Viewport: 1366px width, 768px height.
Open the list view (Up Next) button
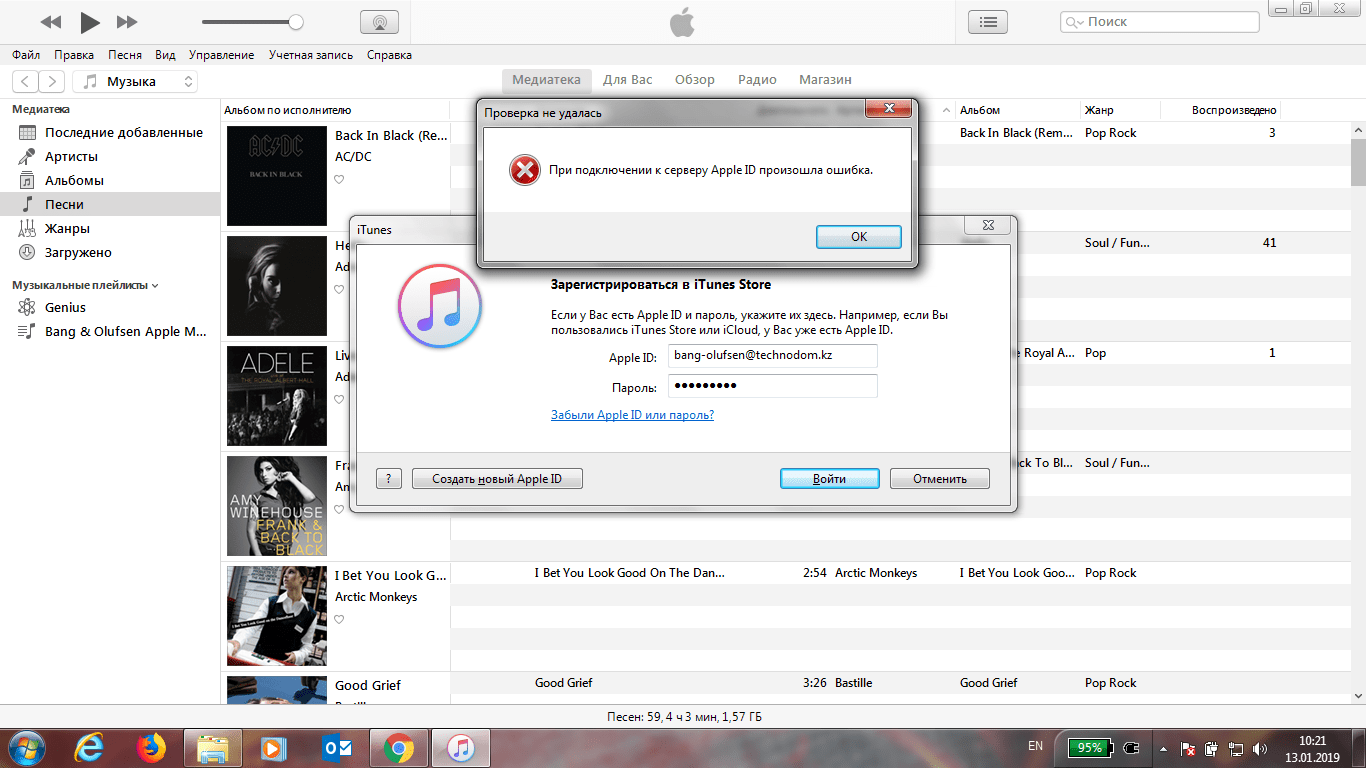[988, 22]
